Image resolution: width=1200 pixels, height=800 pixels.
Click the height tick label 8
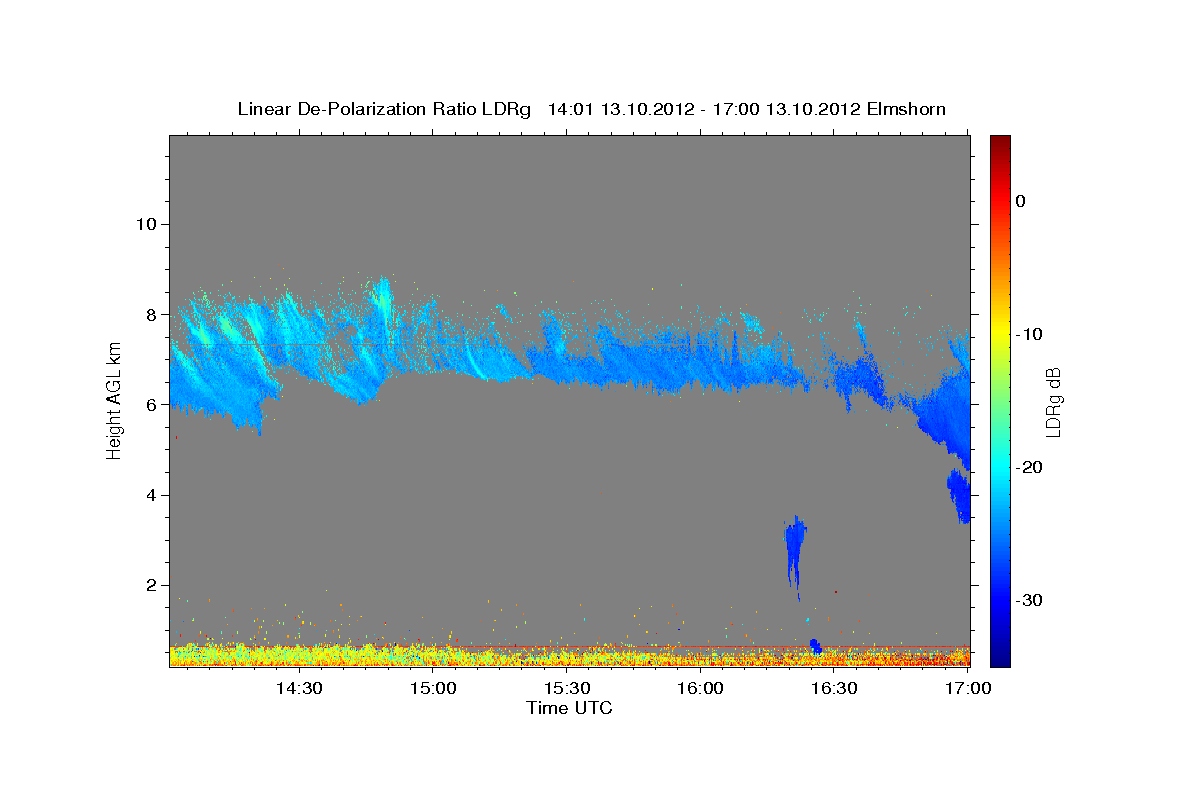[149, 314]
